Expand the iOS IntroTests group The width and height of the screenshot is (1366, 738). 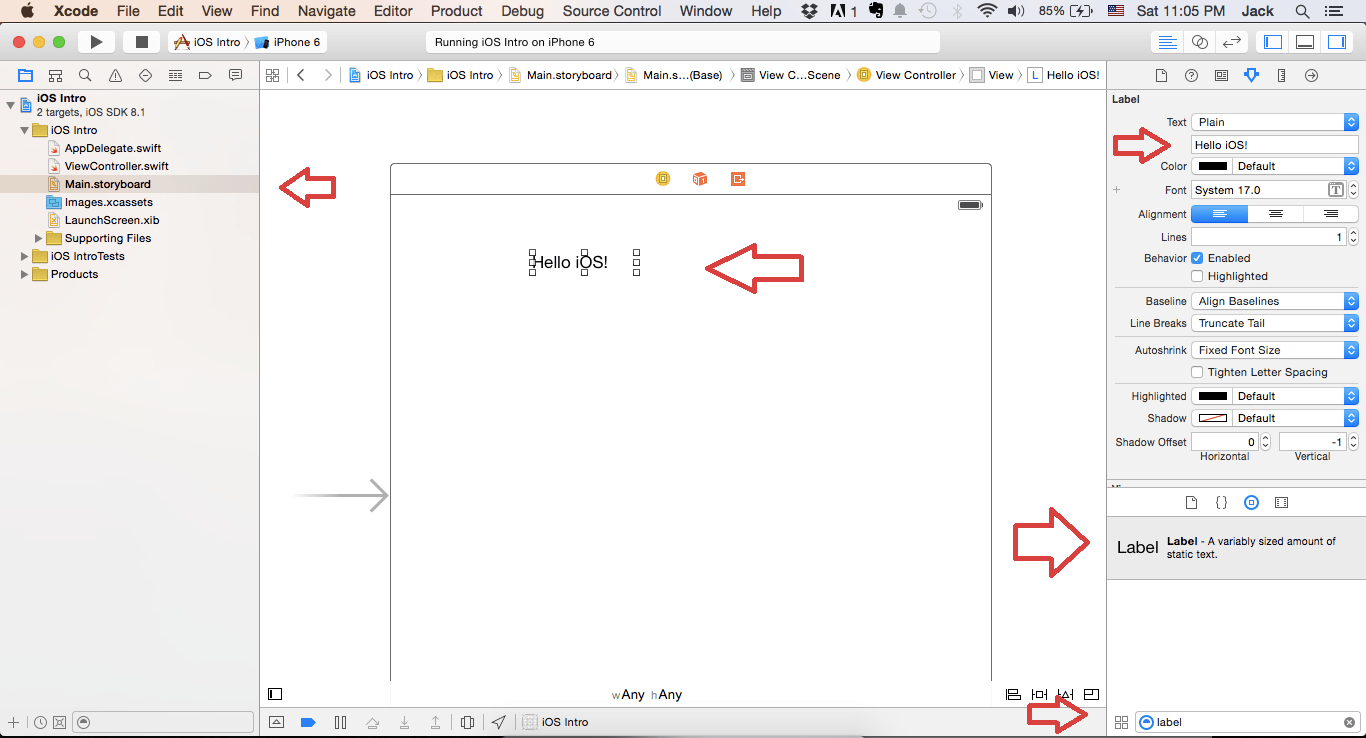pyautogui.click(x=25, y=256)
